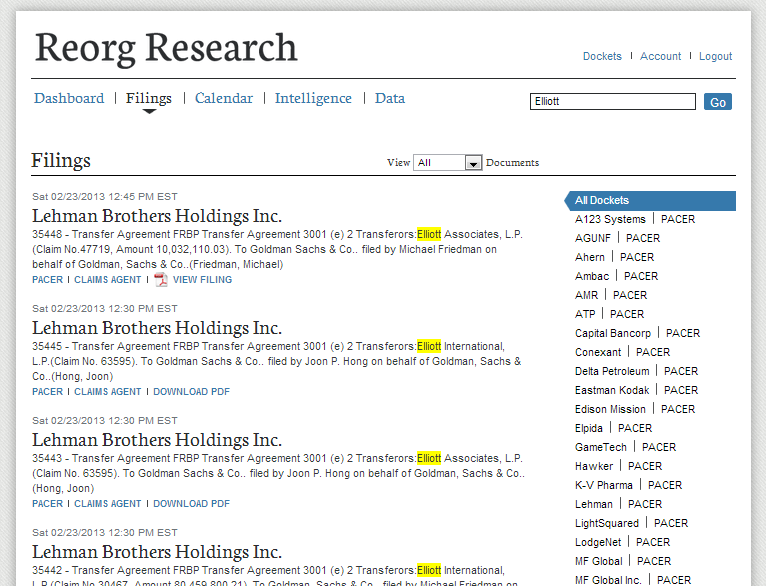Open the Lehman Brothers heading for filing 35443
This screenshot has height=586, width=767.
click(x=157, y=440)
